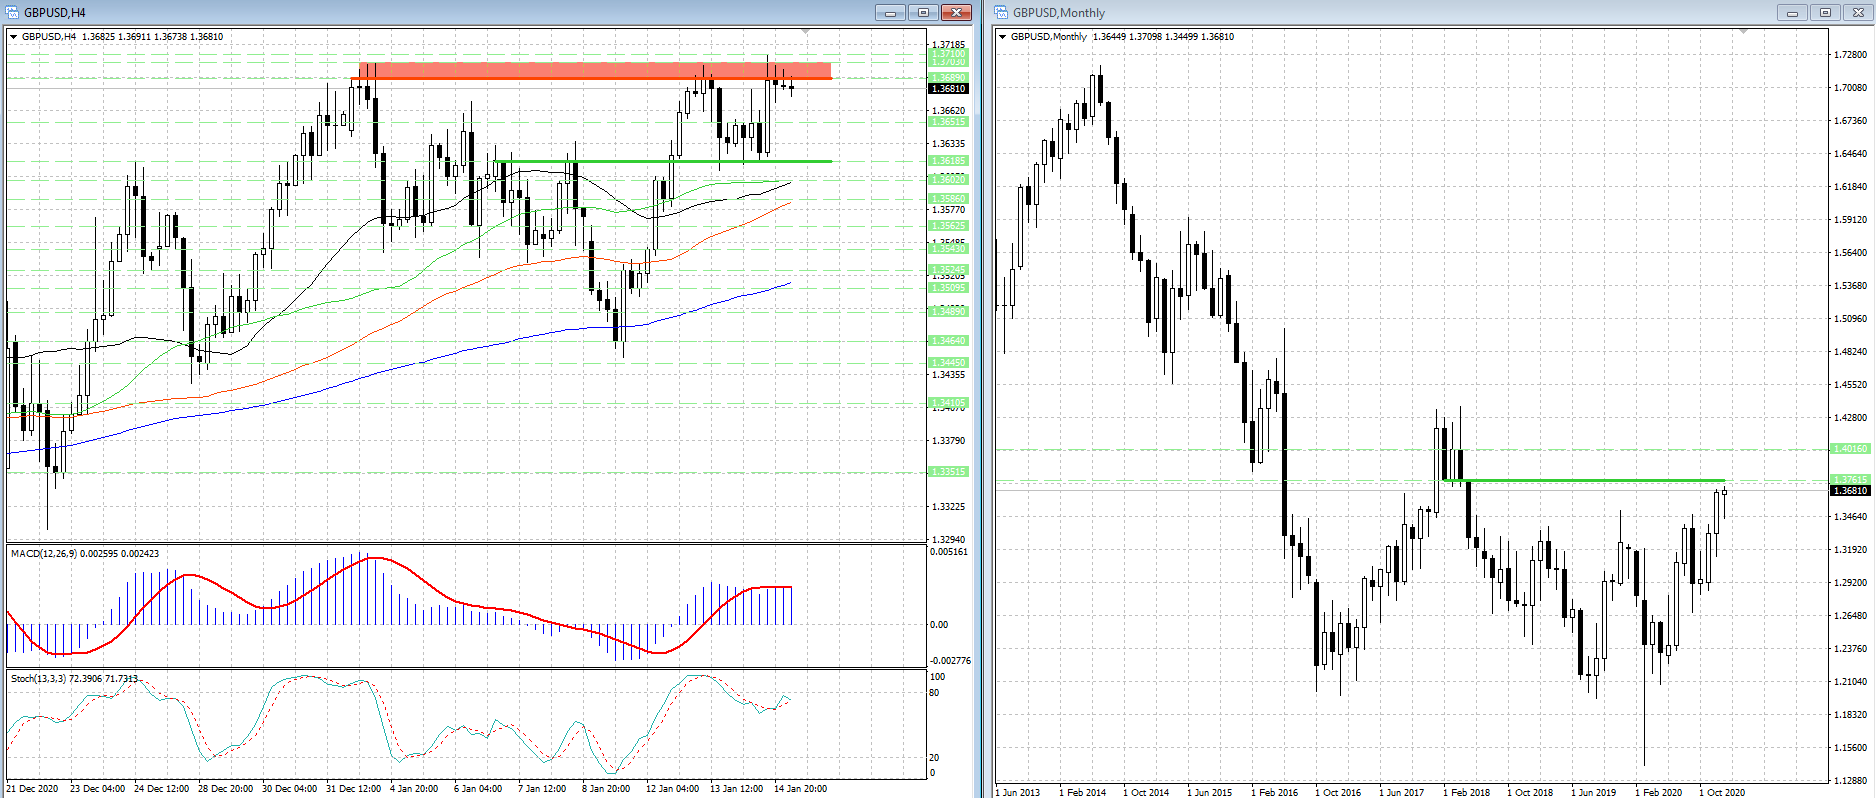Viewport: 1876px width, 798px height.
Task: Restore the GBPUSD,H4 chart window size
Action: pyautogui.click(x=923, y=12)
